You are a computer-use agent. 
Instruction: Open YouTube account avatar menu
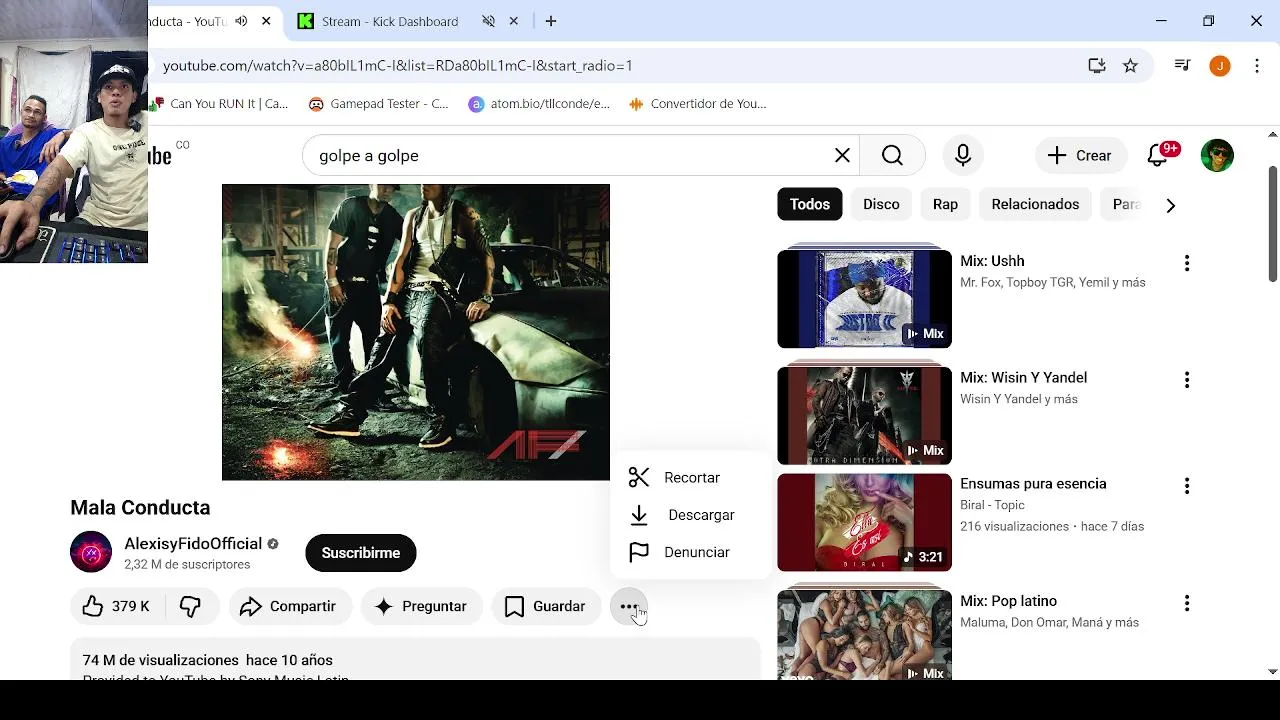tap(1217, 156)
